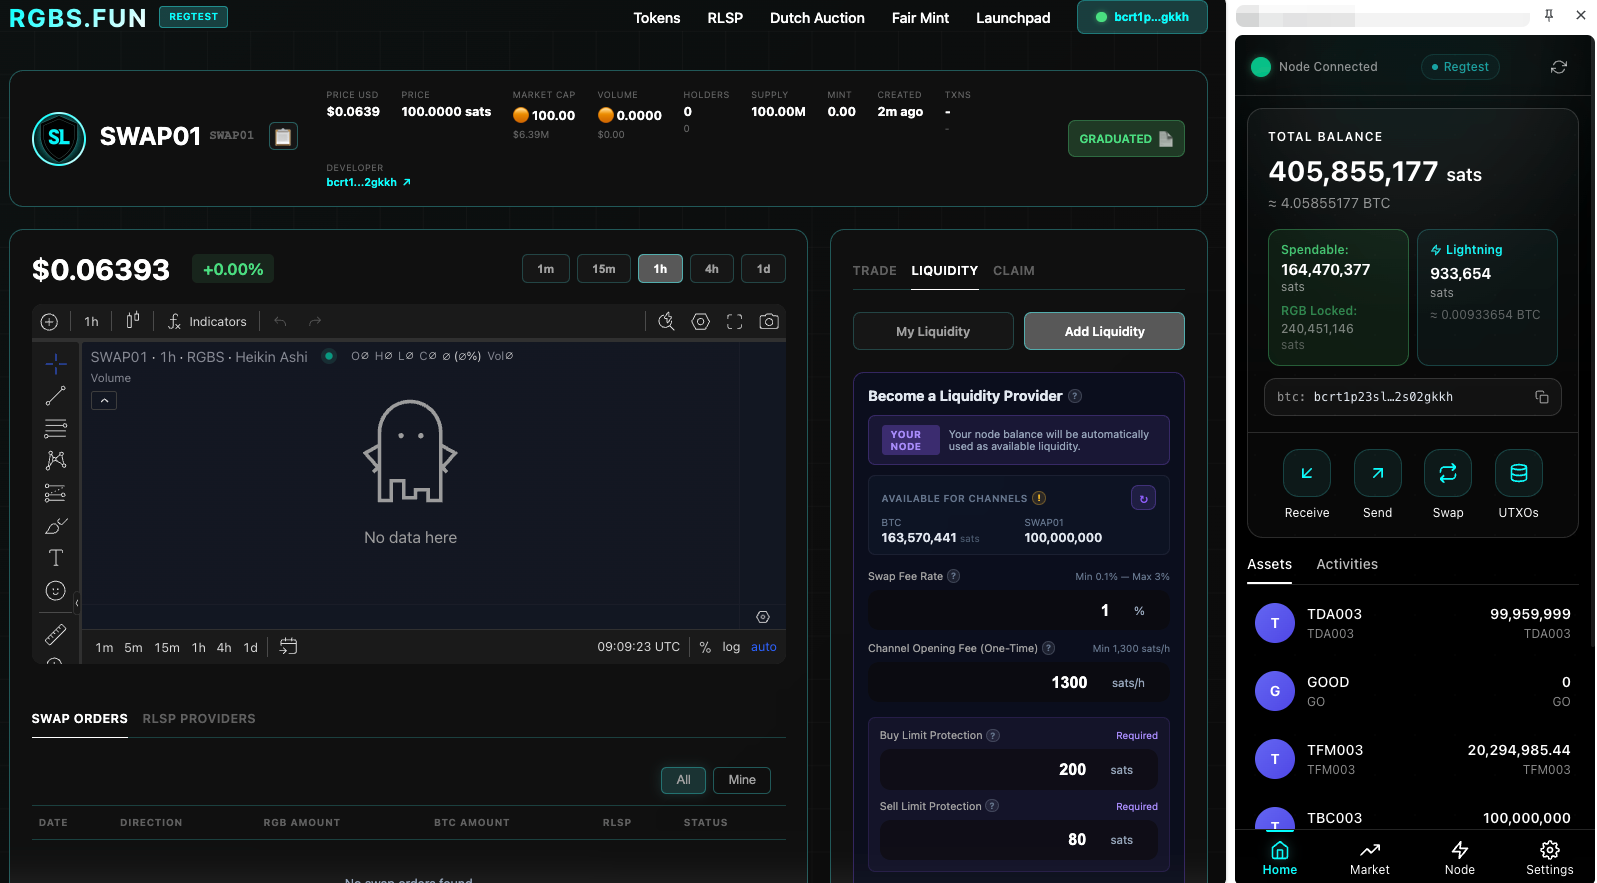The image size is (1597, 883).
Task: Open the chart 1h interval dropdown
Action: point(91,321)
